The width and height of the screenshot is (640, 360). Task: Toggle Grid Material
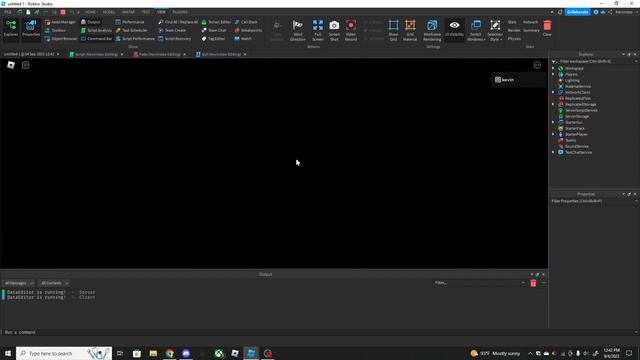point(410,30)
